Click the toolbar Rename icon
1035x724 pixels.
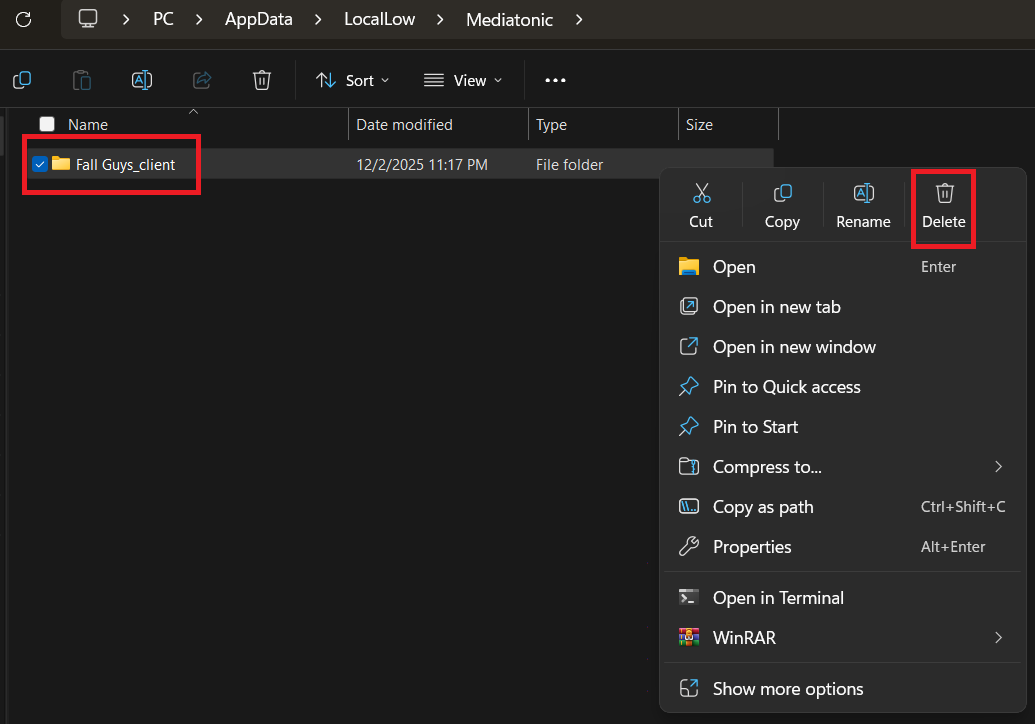point(142,80)
